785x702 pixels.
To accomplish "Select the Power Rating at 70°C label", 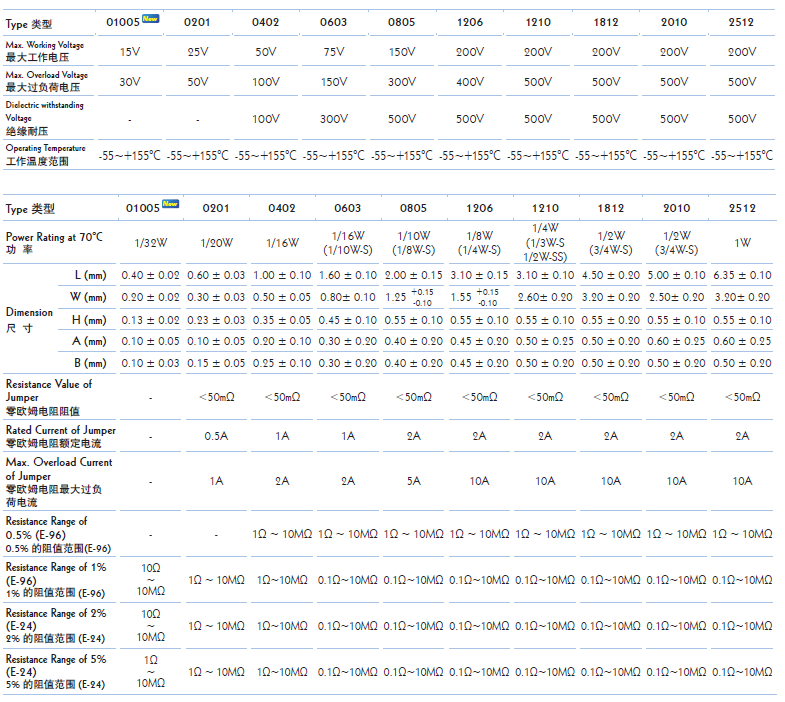I will coord(54,243).
